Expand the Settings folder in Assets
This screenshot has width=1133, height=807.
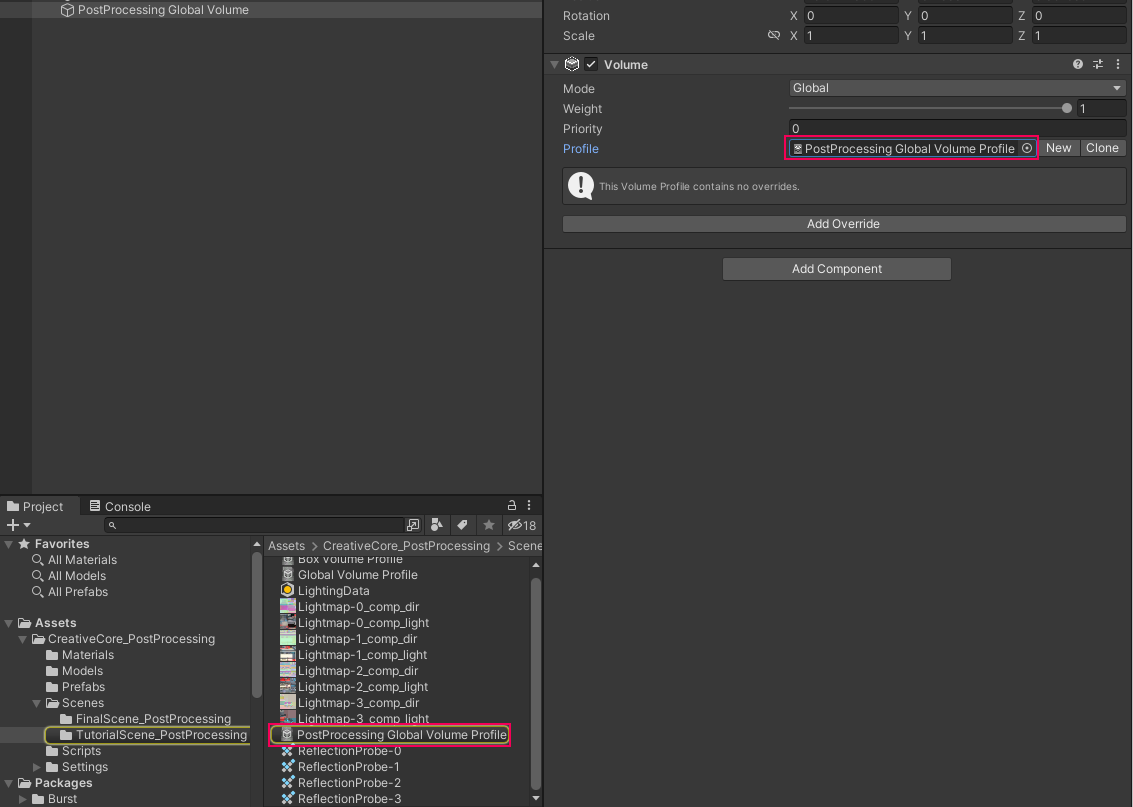[38, 767]
